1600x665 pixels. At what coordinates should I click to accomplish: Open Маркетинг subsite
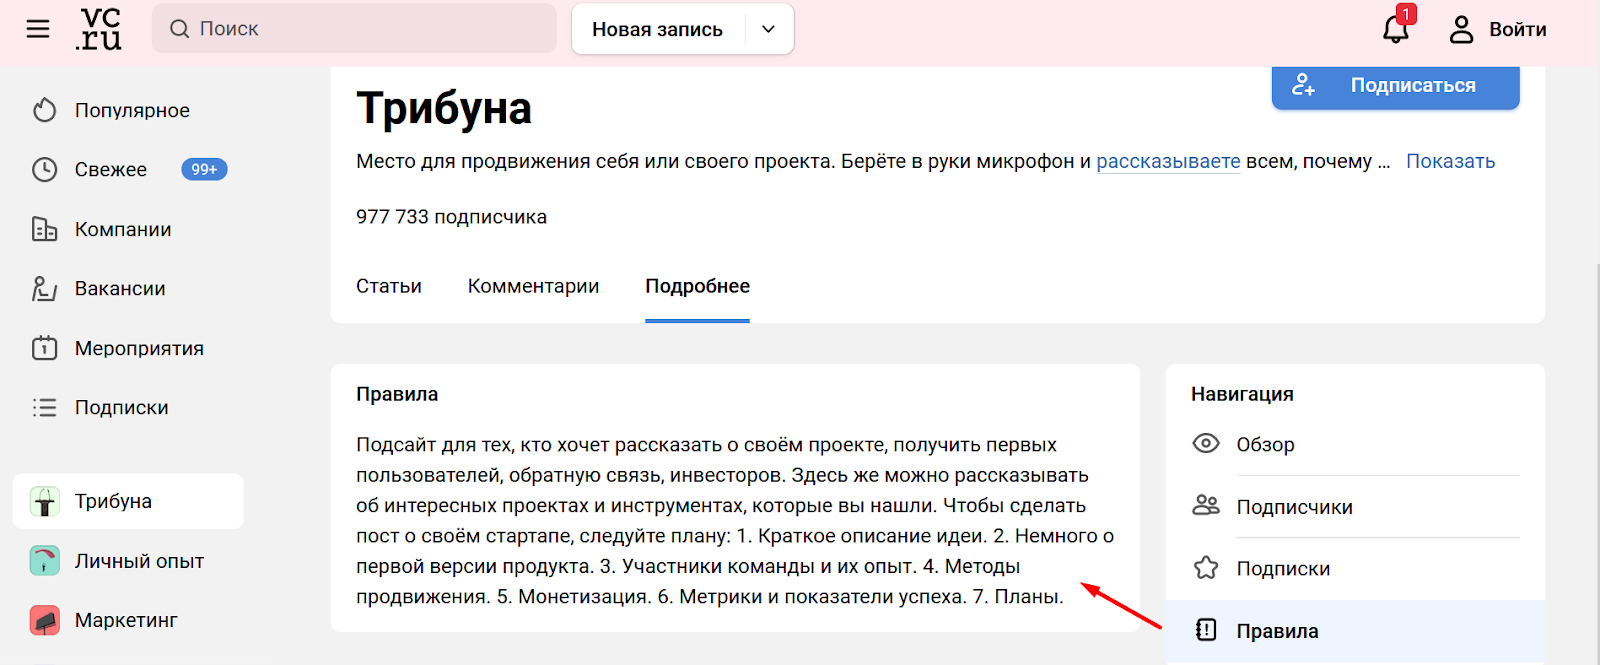pyautogui.click(x=128, y=620)
